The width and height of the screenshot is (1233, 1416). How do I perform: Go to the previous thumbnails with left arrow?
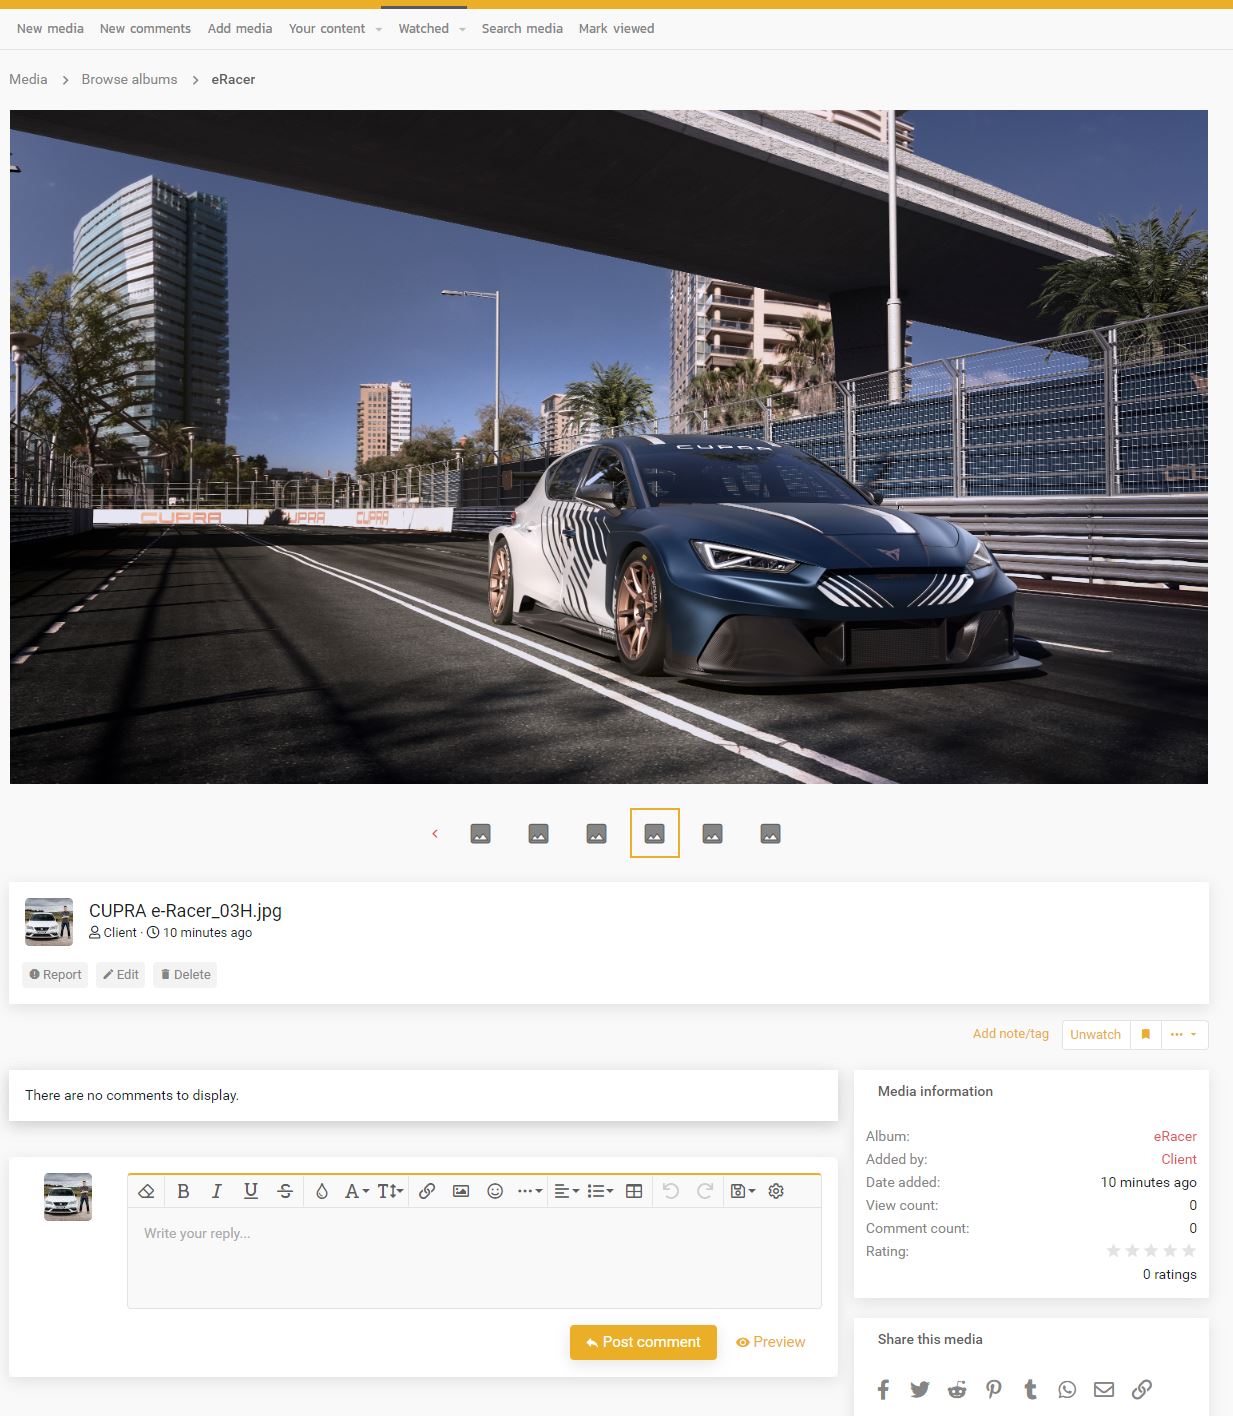(x=435, y=834)
